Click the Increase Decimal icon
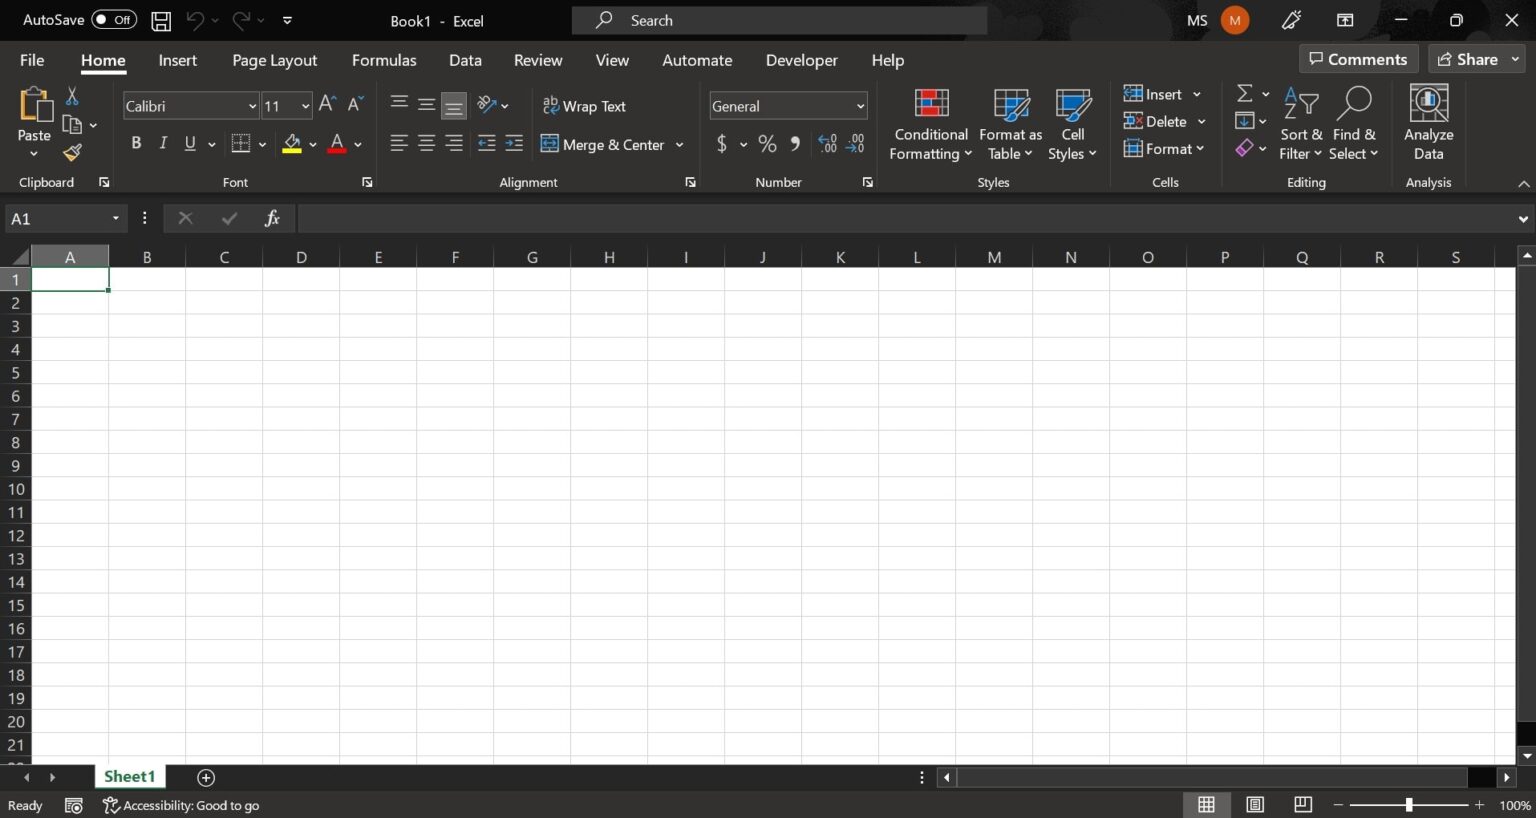 pyautogui.click(x=827, y=144)
